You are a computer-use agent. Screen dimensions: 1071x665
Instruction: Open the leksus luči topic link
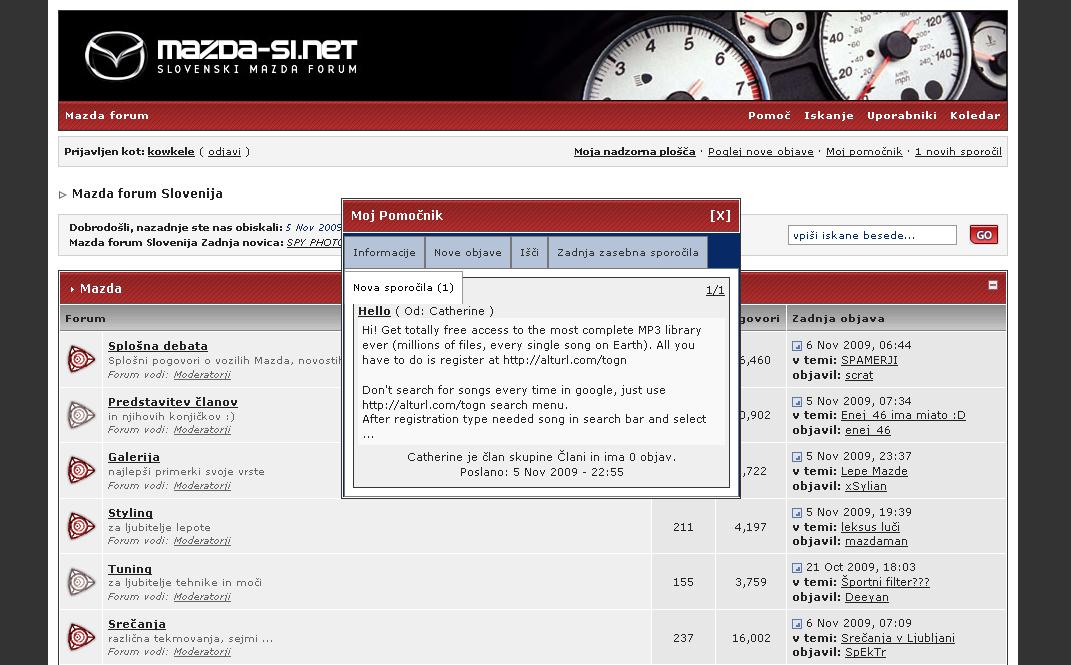870,527
